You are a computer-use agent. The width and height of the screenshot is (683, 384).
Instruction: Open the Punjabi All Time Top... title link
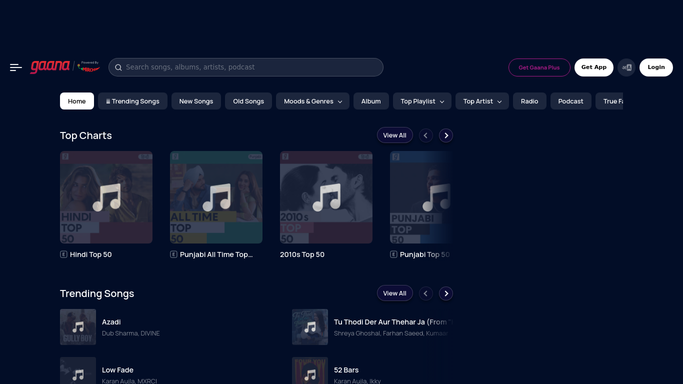click(x=216, y=255)
